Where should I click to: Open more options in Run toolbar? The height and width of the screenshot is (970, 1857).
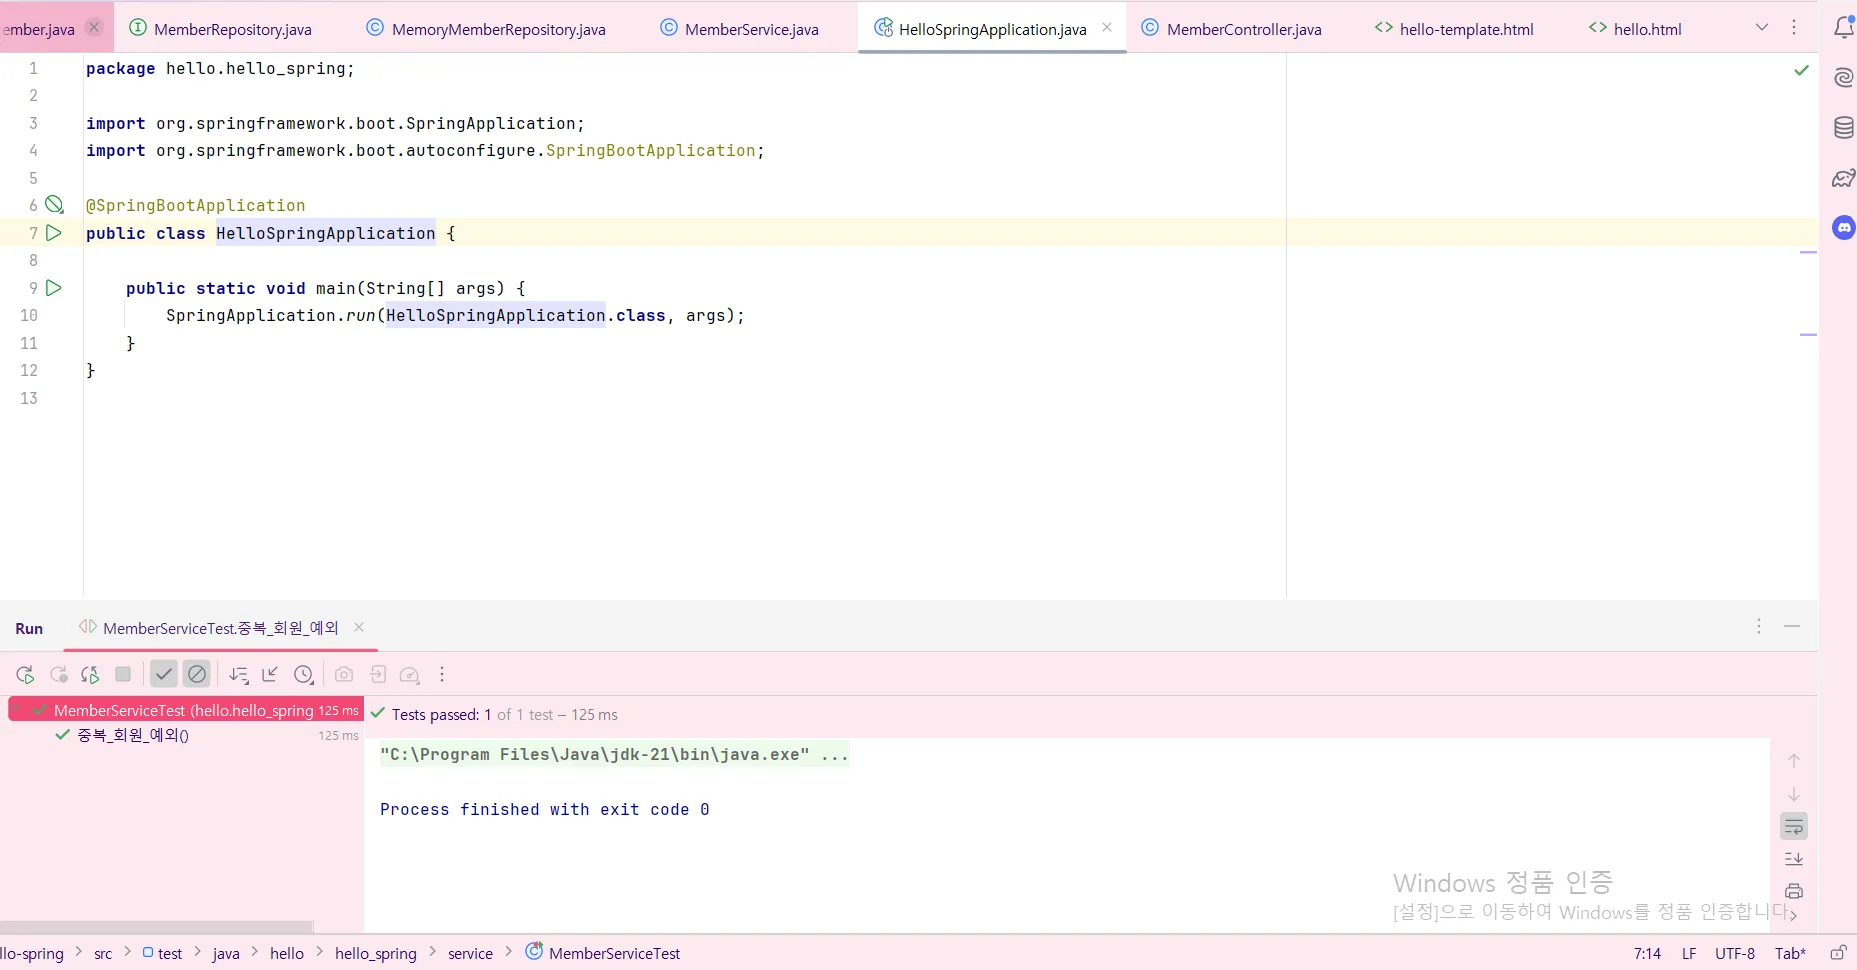click(442, 675)
